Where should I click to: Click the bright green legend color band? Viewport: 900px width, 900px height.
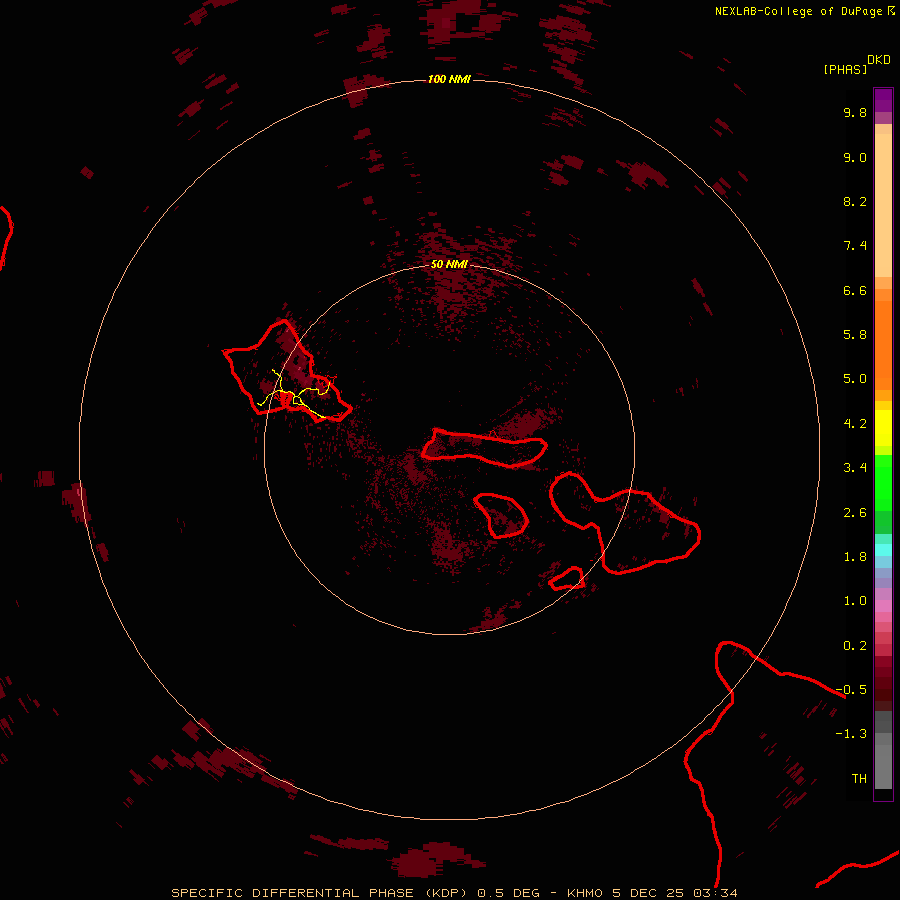coord(883,482)
